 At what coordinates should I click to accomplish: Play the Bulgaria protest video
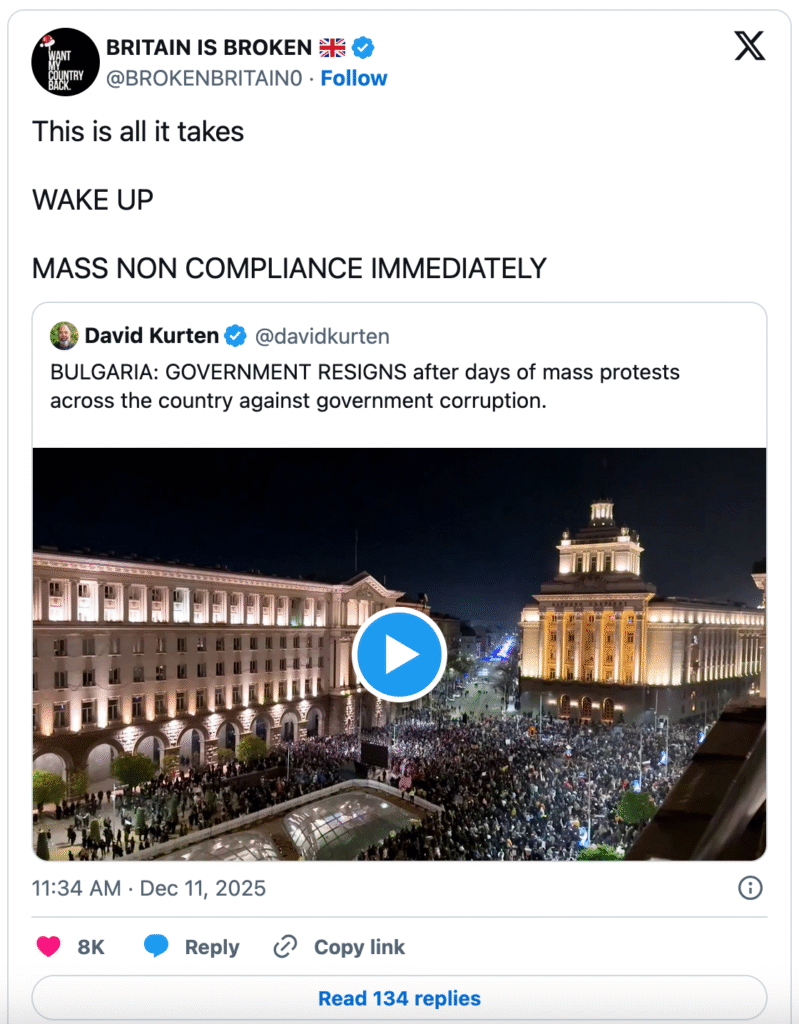point(399,655)
